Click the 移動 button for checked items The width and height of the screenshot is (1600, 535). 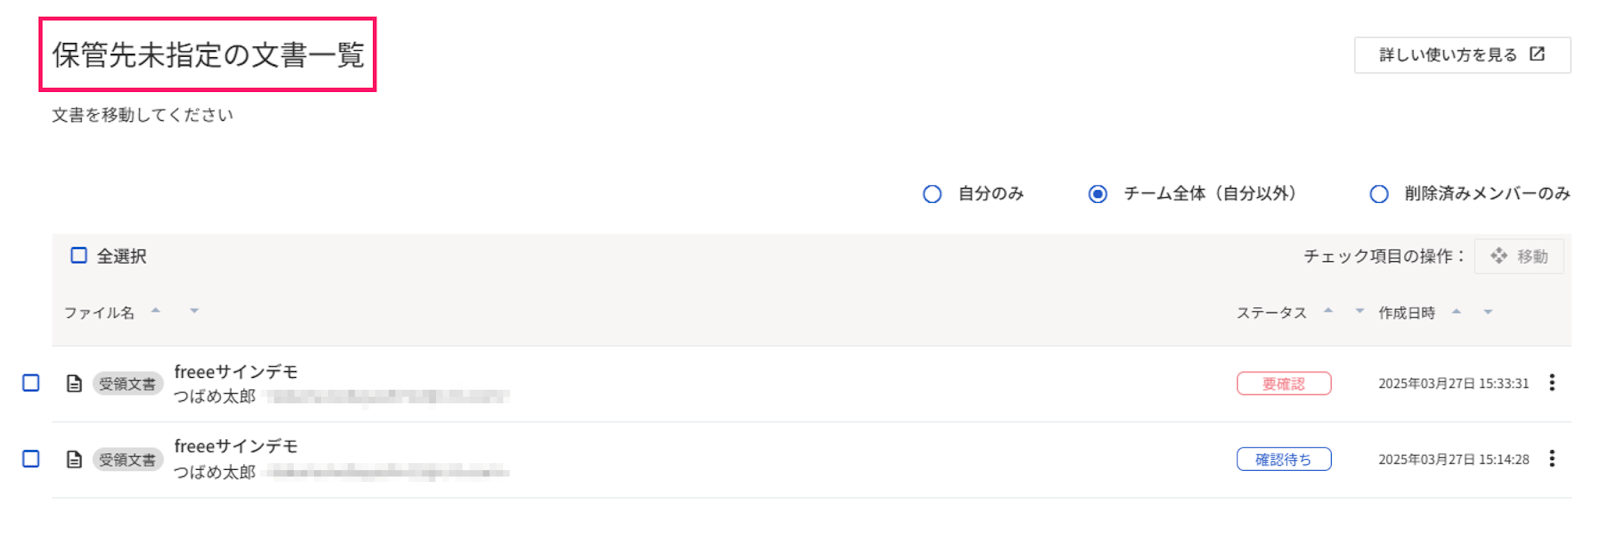tap(1518, 256)
